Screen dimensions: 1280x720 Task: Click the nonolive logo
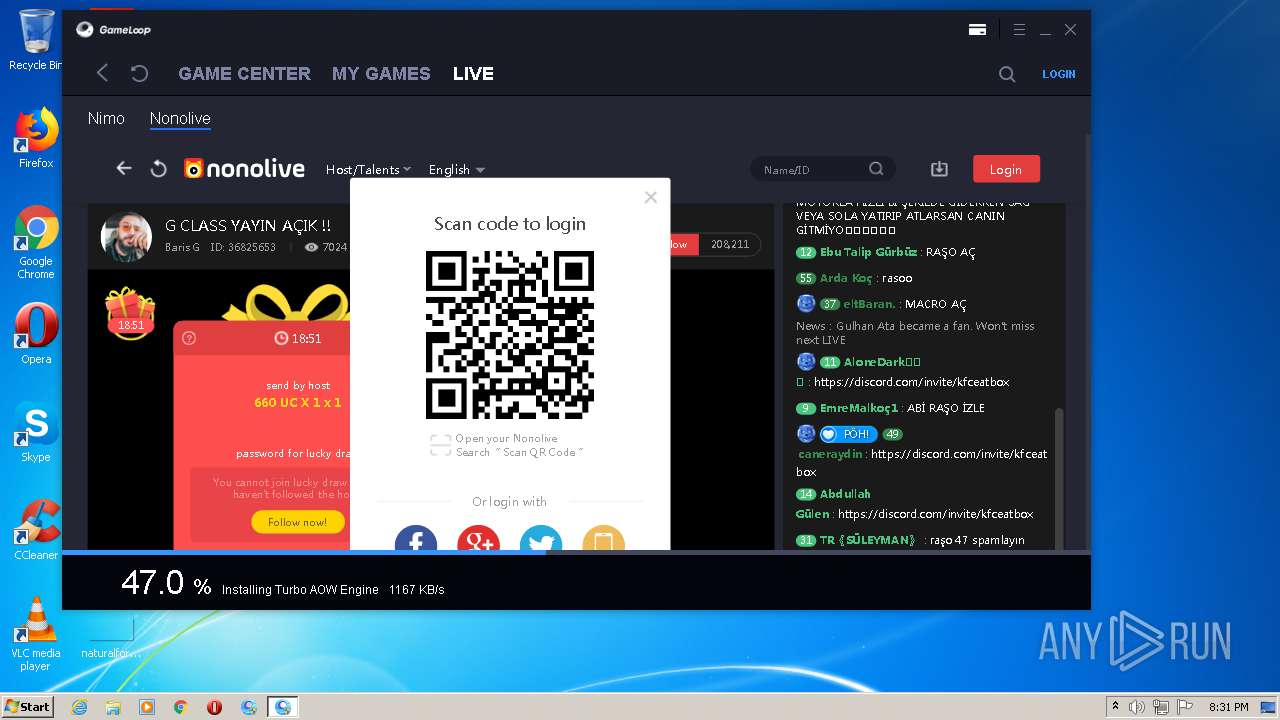244,169
